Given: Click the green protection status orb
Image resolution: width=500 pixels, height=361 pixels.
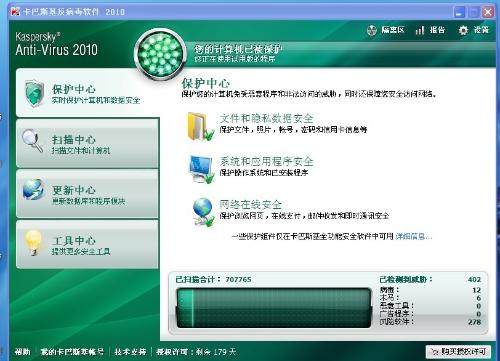Looking at the screenshot, I should [x=160, y=54].
